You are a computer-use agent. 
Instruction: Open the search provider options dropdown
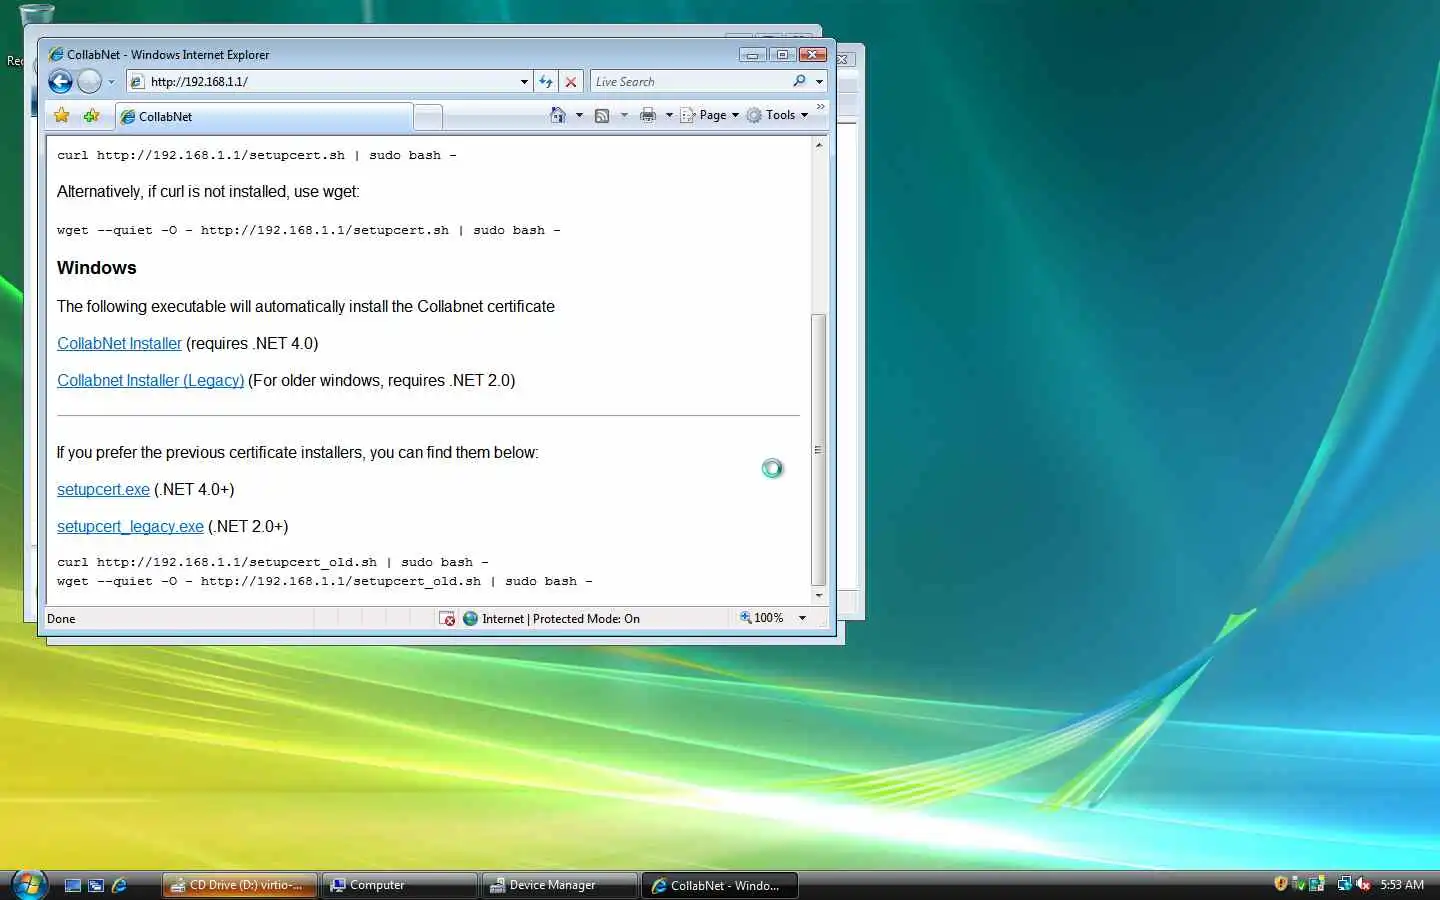pyautogui.click(x=819, y=82)
